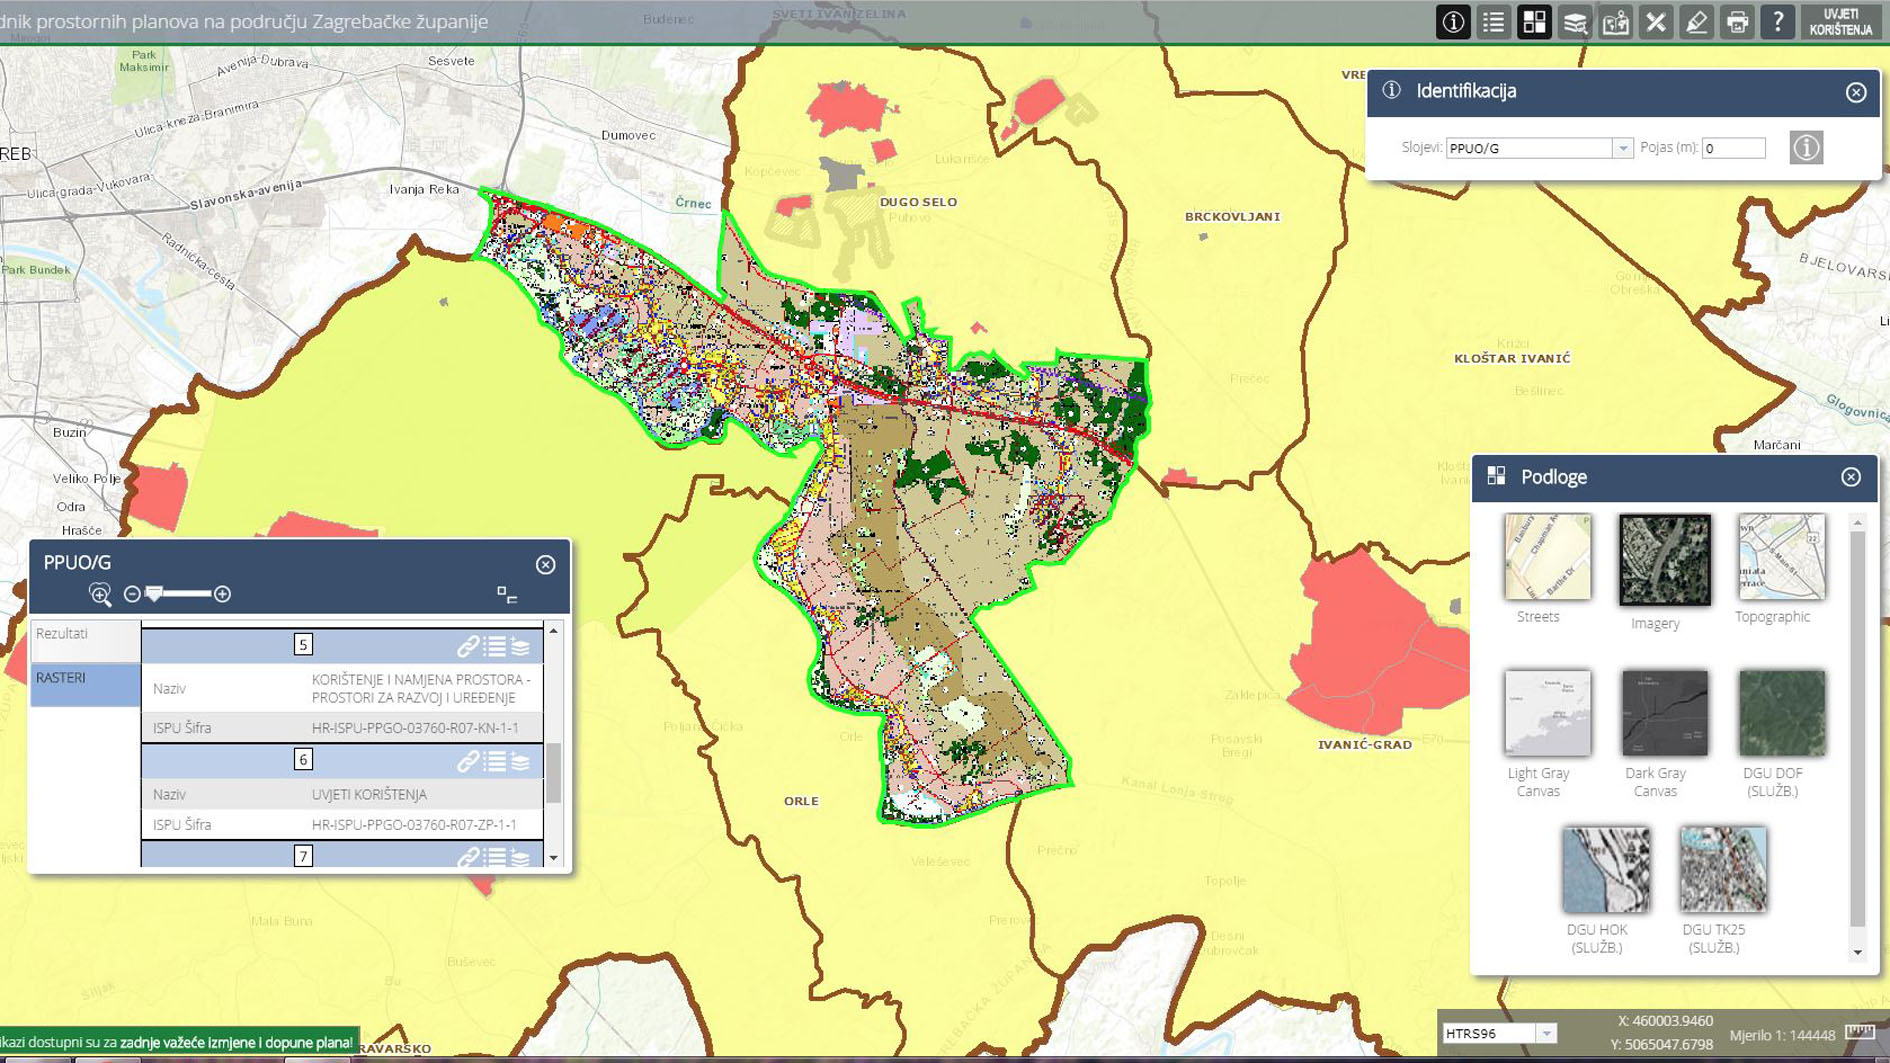Click the results list scrollbar thumb
This screenshot has height=1063, width=1890.
554,772
